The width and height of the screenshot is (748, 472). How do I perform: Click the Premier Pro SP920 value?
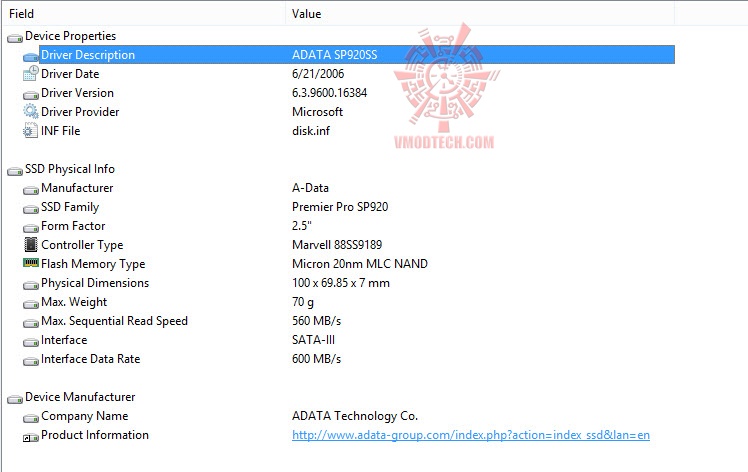coord(340,207)
